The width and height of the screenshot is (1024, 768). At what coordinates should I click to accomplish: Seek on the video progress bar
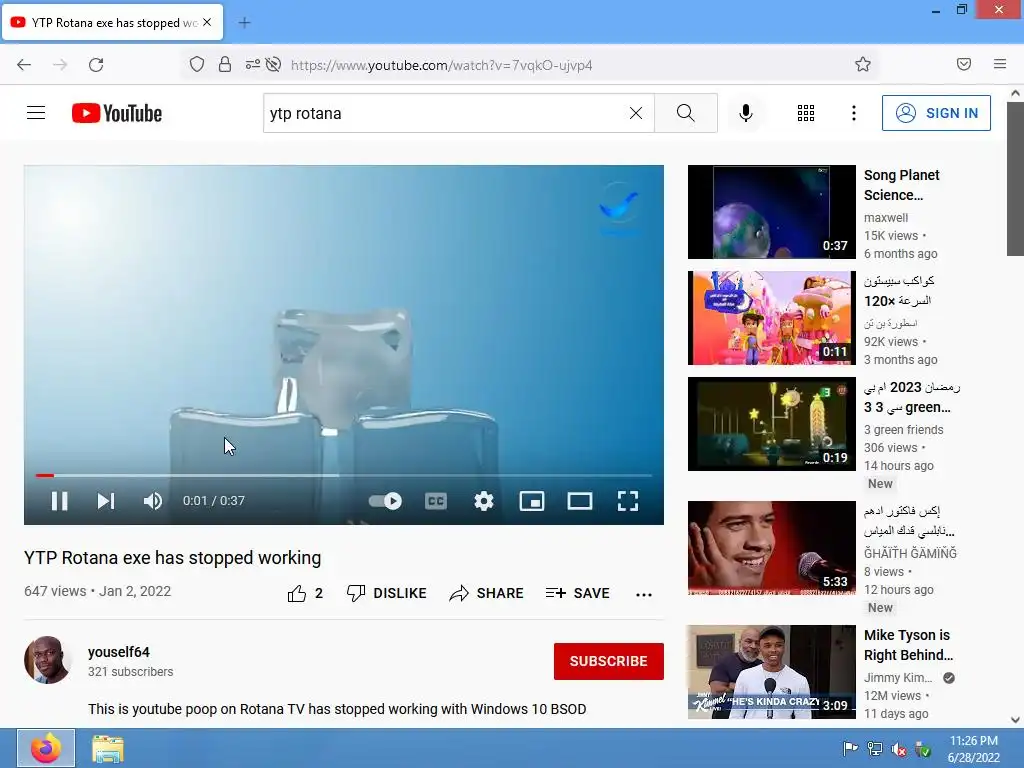[x=344, y=475]
